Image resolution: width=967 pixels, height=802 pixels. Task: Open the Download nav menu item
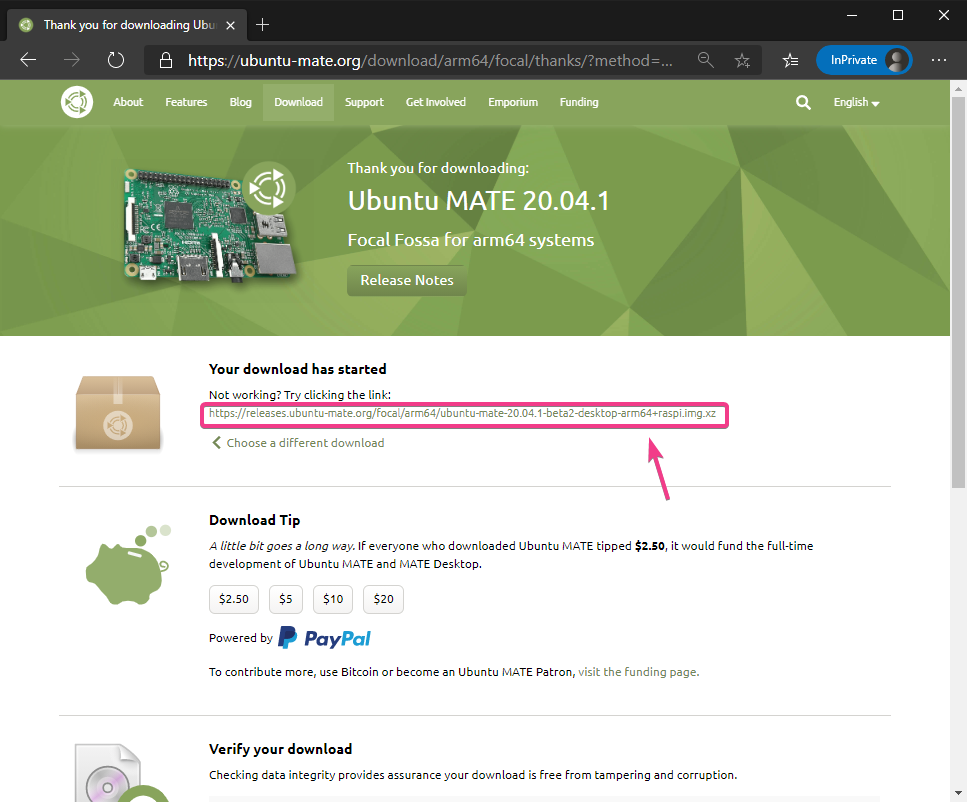coord(298,102)
